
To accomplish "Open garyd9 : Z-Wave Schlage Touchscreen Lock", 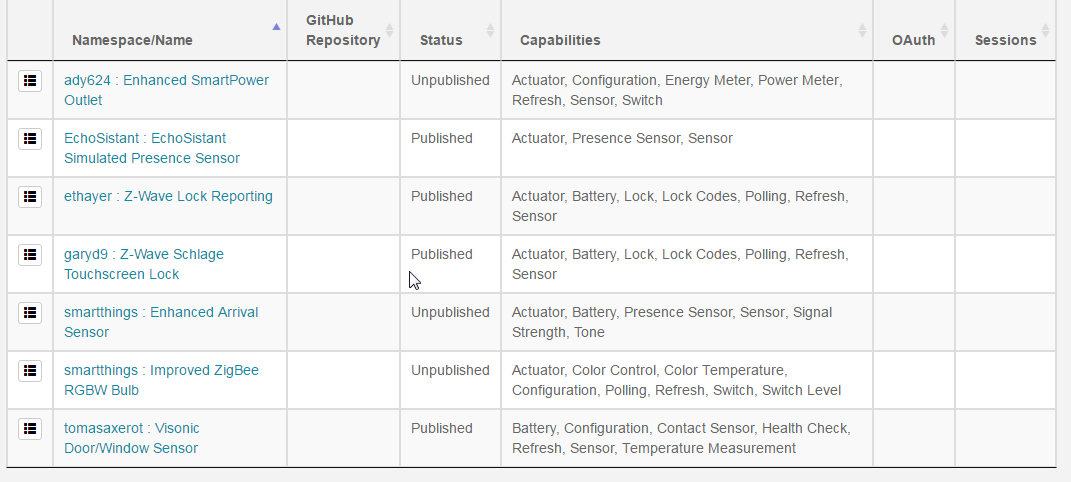I will pyautogui.click(x=143, y=264).
